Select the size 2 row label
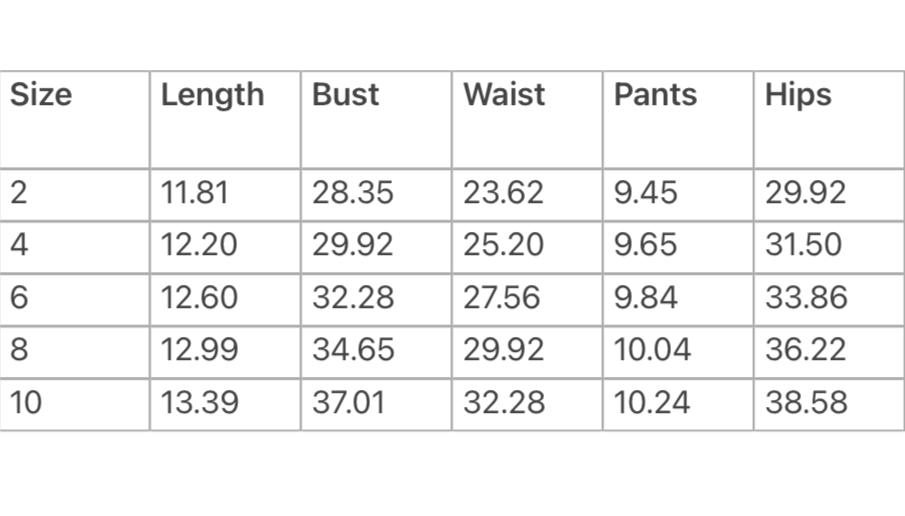Viewport: 905px width, 516px height. (18, 192)
